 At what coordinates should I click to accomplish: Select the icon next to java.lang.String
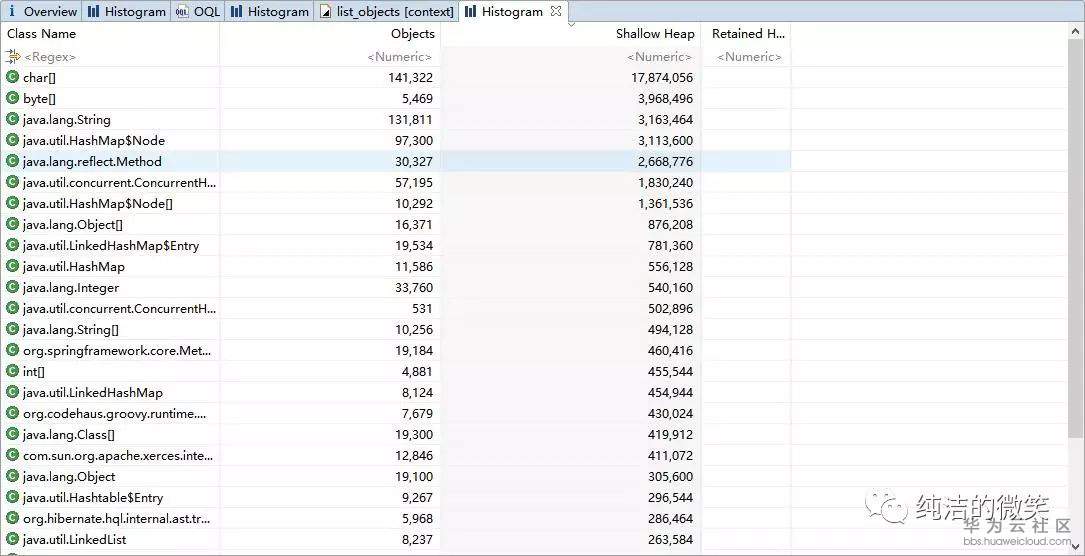(12, 119)
